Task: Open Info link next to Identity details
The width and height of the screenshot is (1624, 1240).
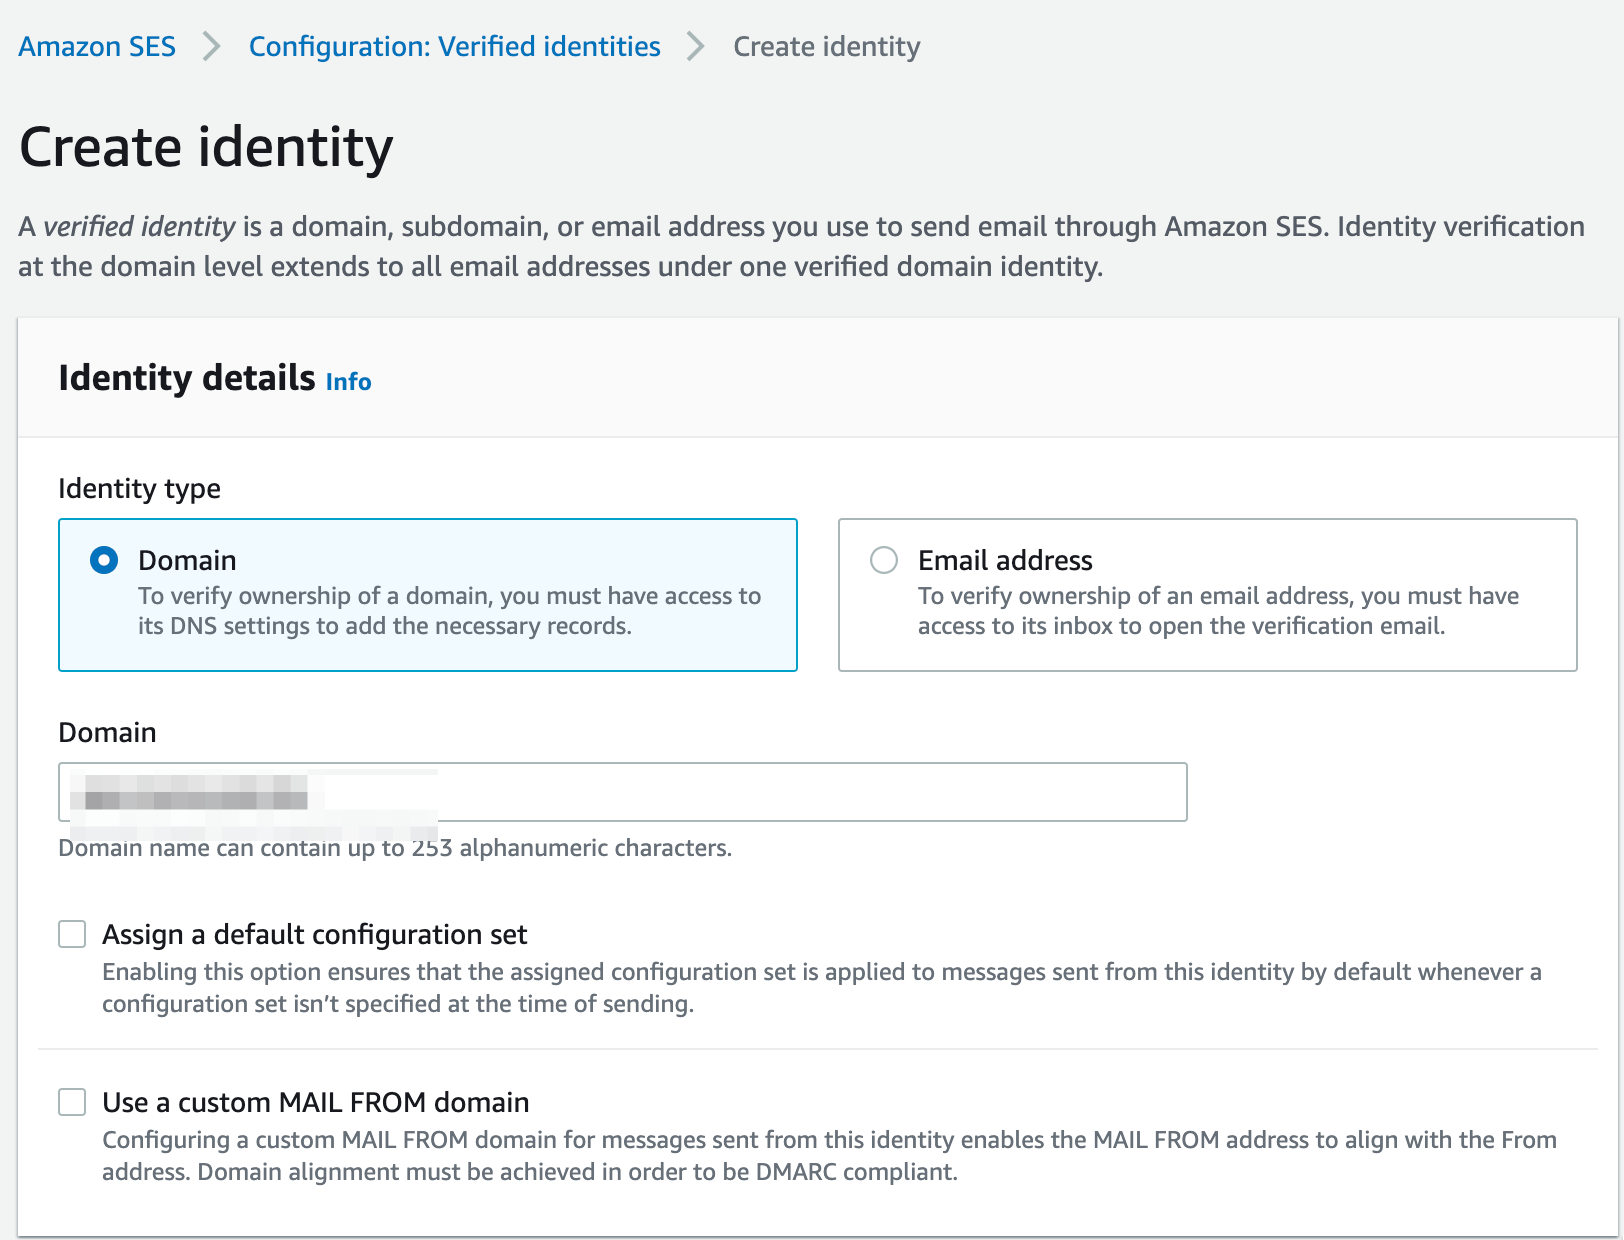Action: [348, 382]
